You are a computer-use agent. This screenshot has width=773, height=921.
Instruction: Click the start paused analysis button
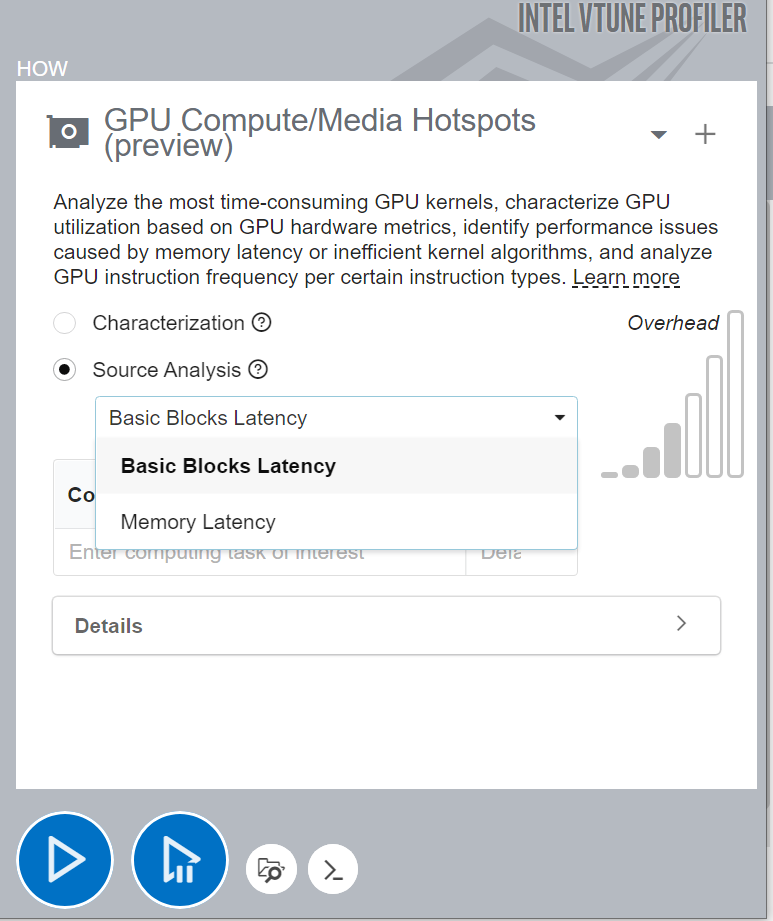pos(180,860)
